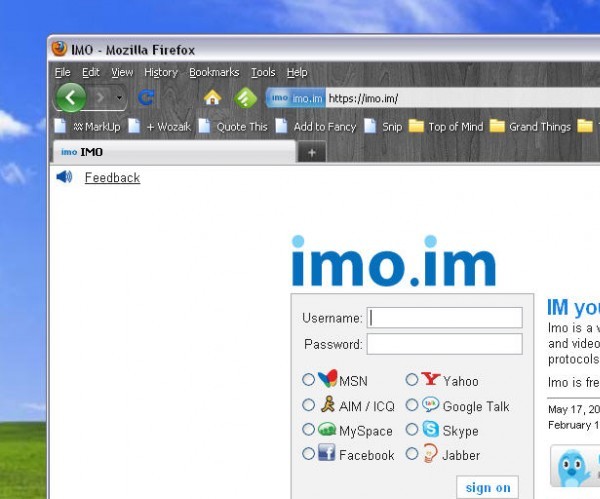Click the https://imo.im/ address bar
Viewport: 600px width, 499px height.
[463, 98]
